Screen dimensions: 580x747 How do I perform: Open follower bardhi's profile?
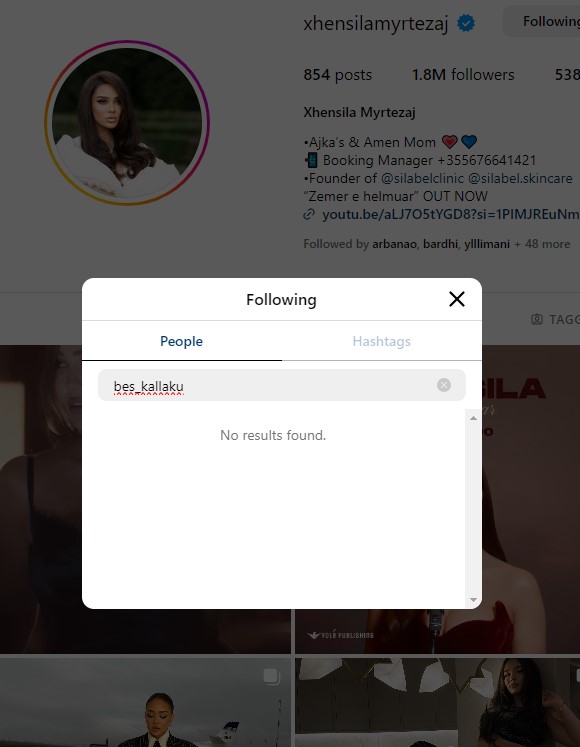(440, 244)
